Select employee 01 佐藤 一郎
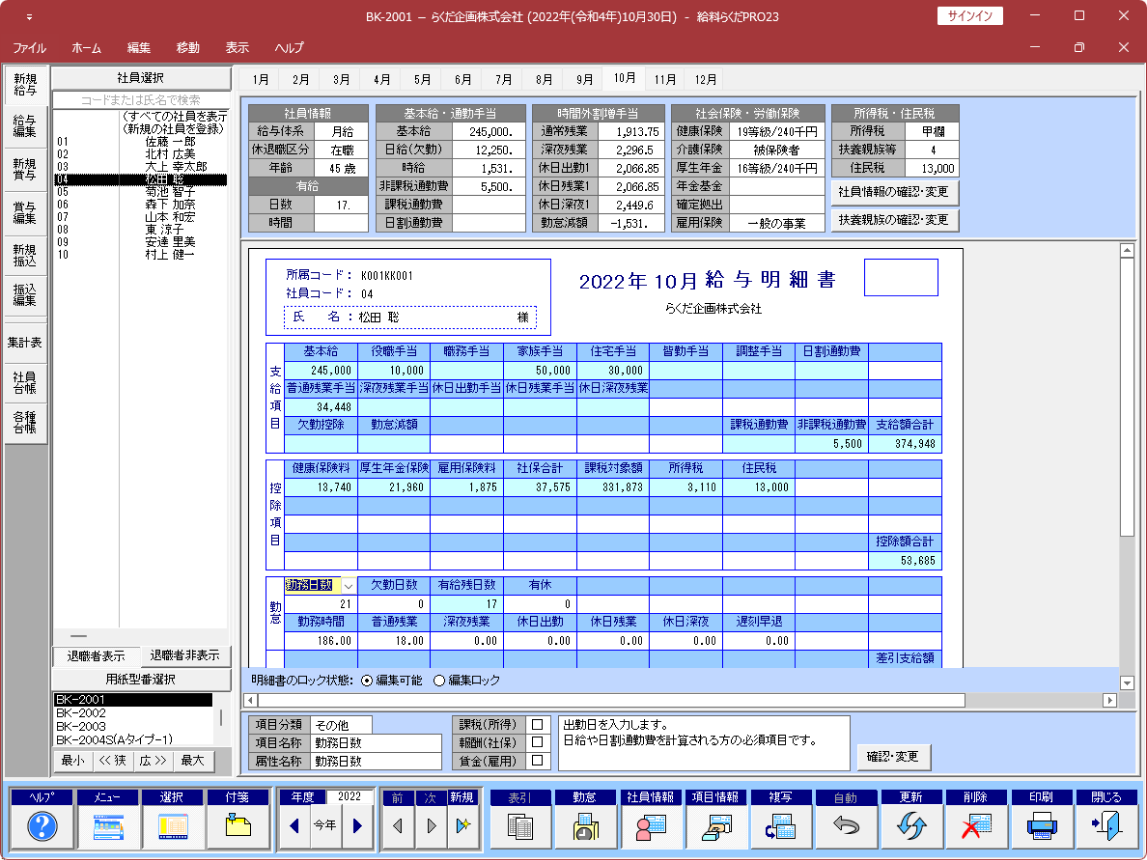Viewport: 1147px width, 860px height. tap(140, 142)
